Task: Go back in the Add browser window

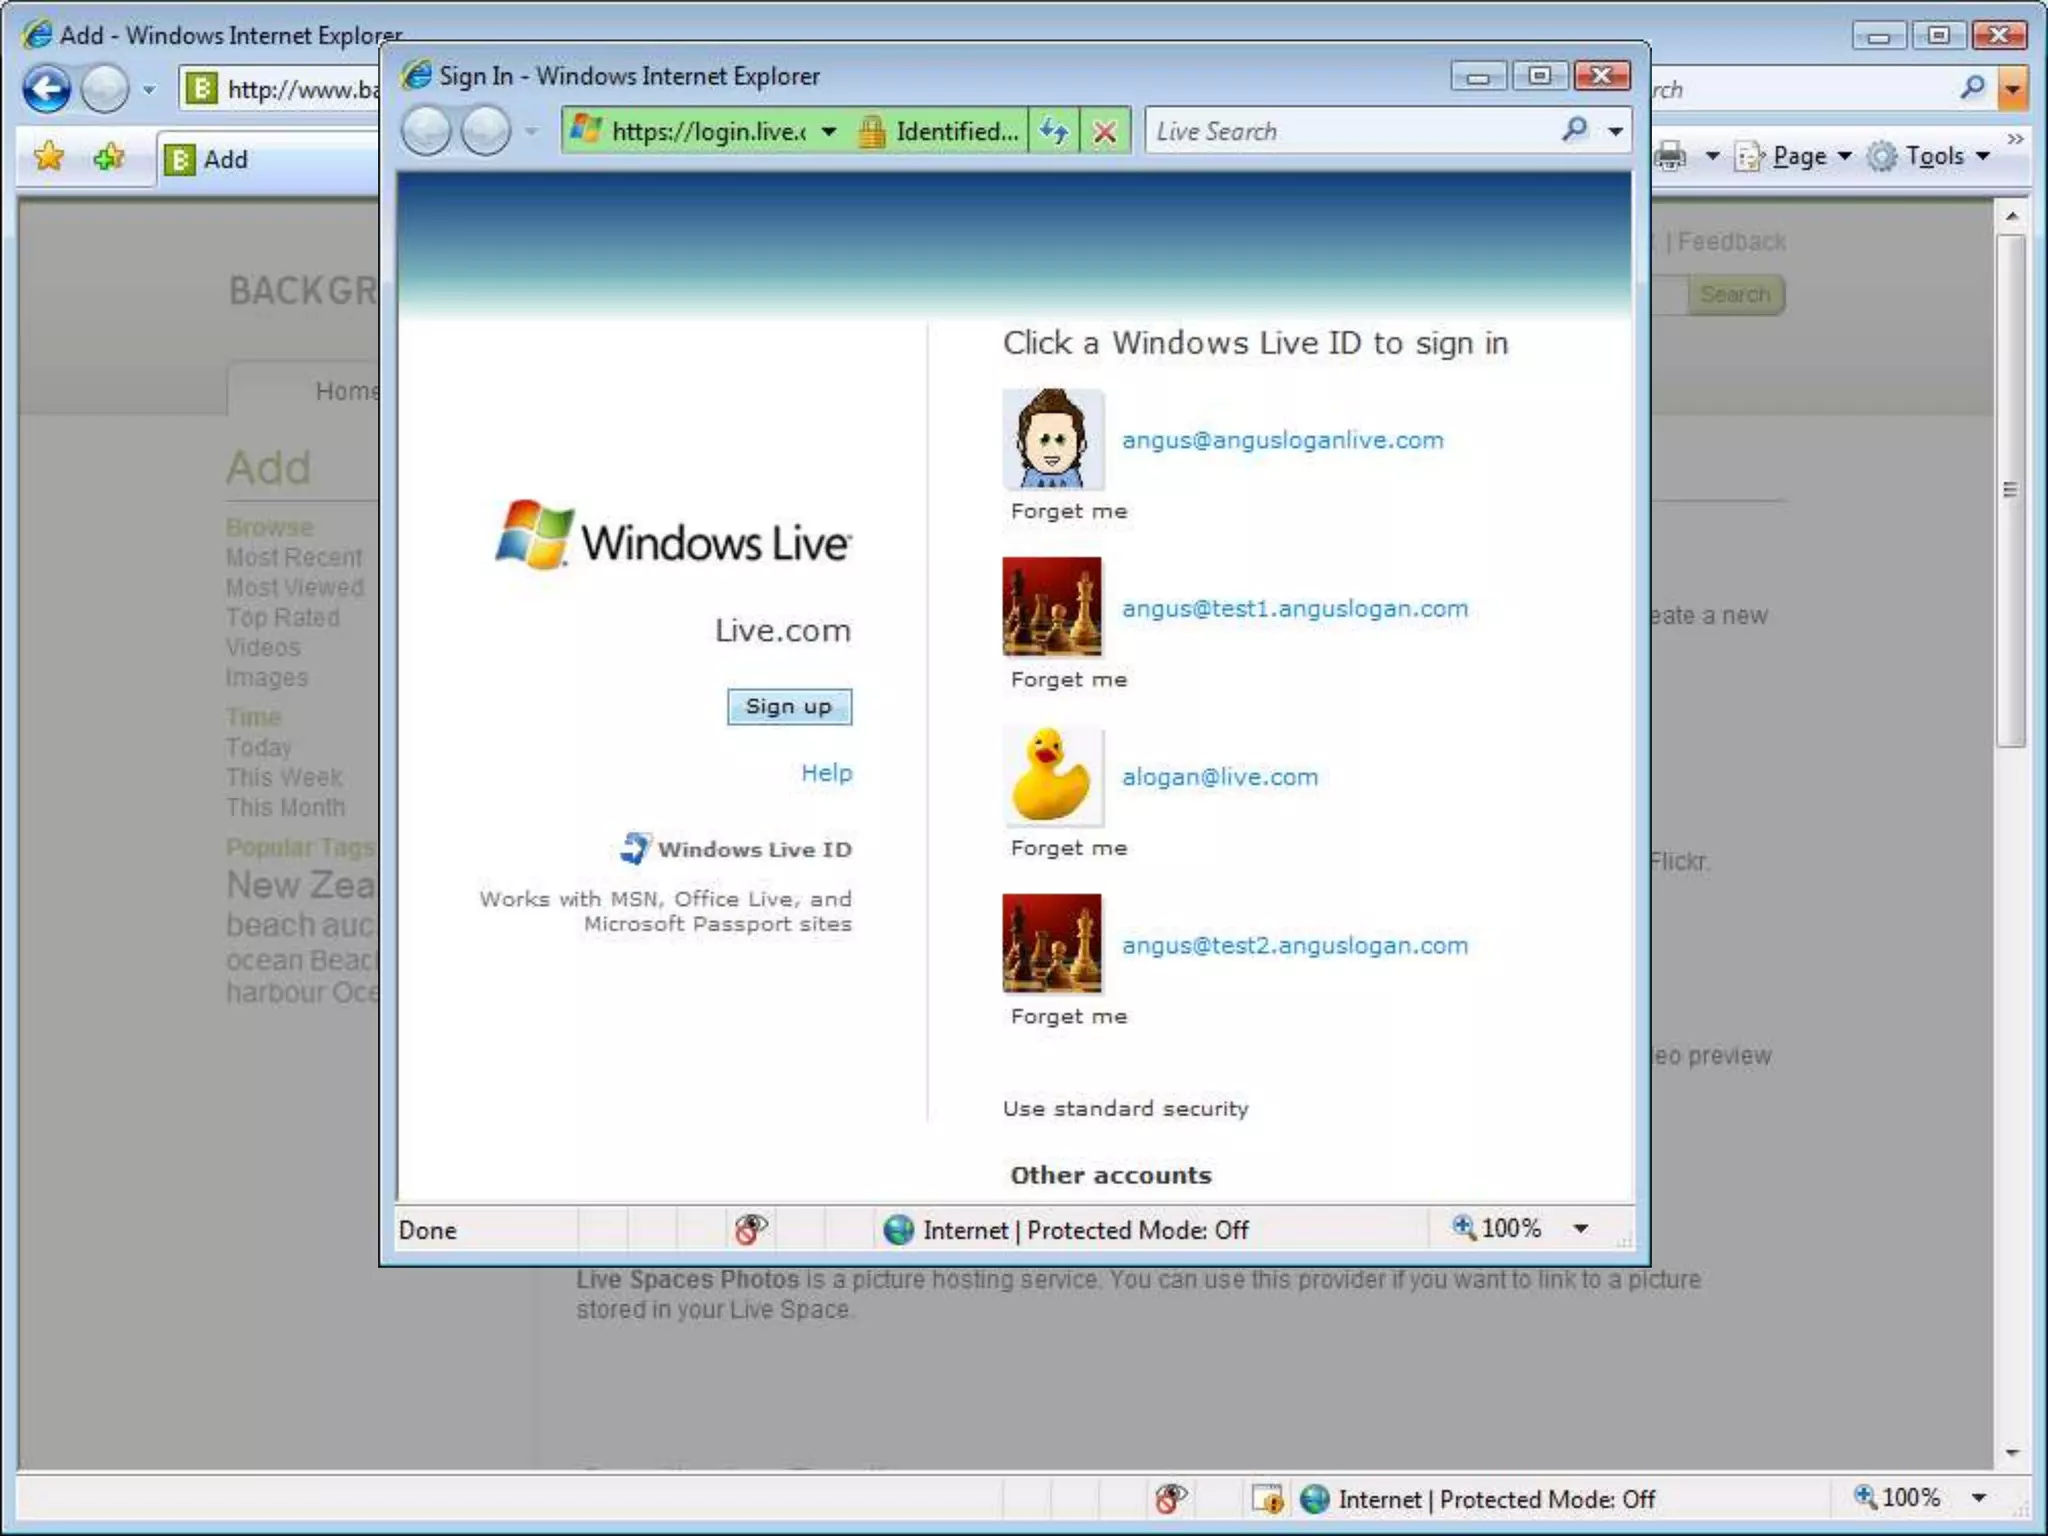Action: (47, 90)
